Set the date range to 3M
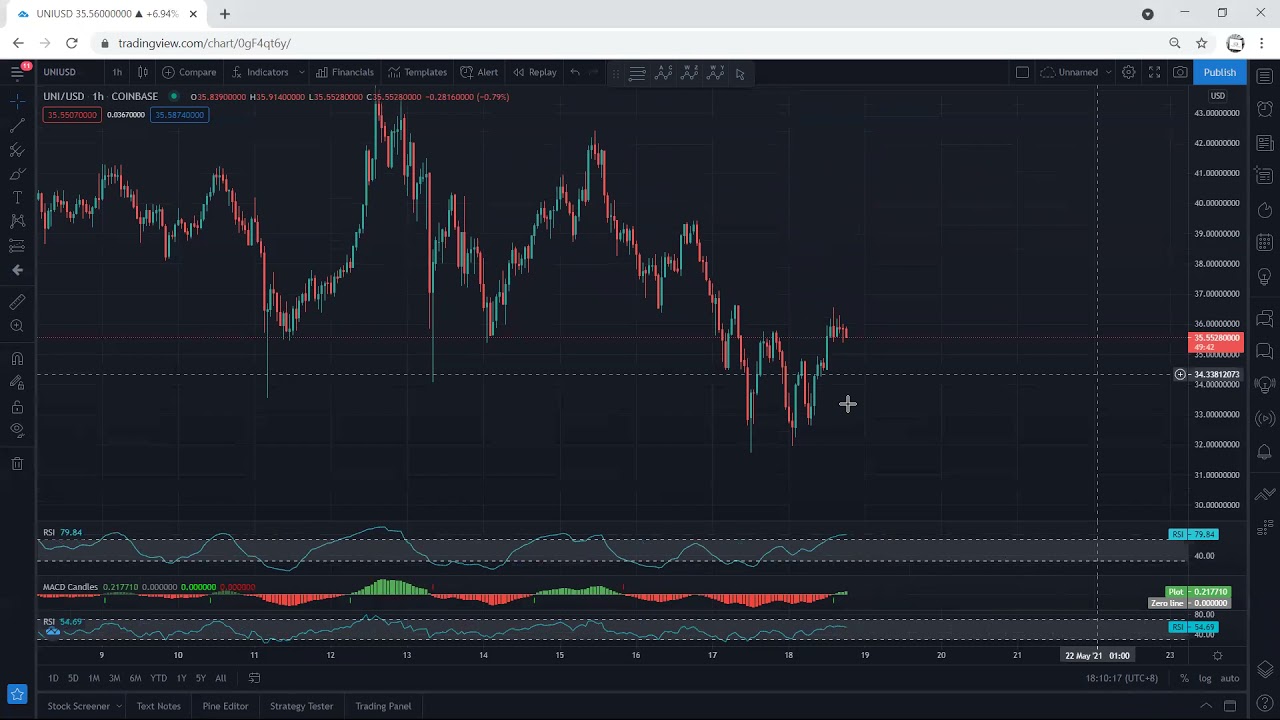 (114, 678)
